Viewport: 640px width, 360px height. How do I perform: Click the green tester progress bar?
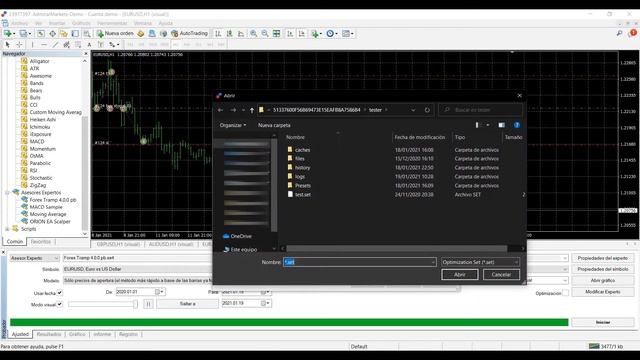coord(289,322)
